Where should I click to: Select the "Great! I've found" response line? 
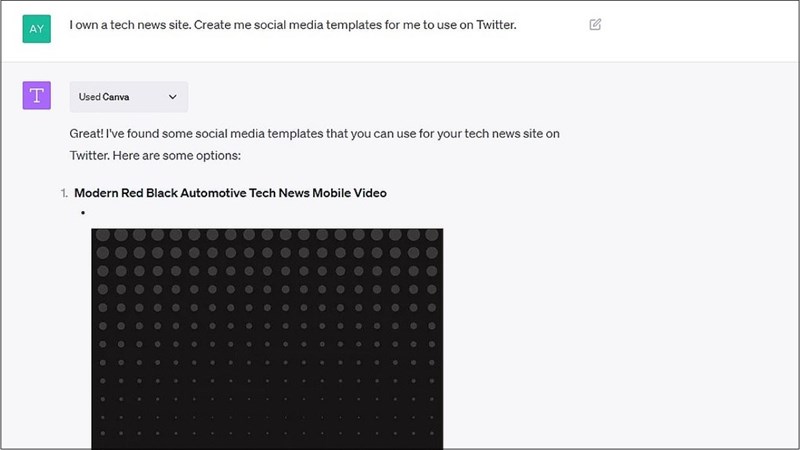pyautogui.click(x=320, y=133)
